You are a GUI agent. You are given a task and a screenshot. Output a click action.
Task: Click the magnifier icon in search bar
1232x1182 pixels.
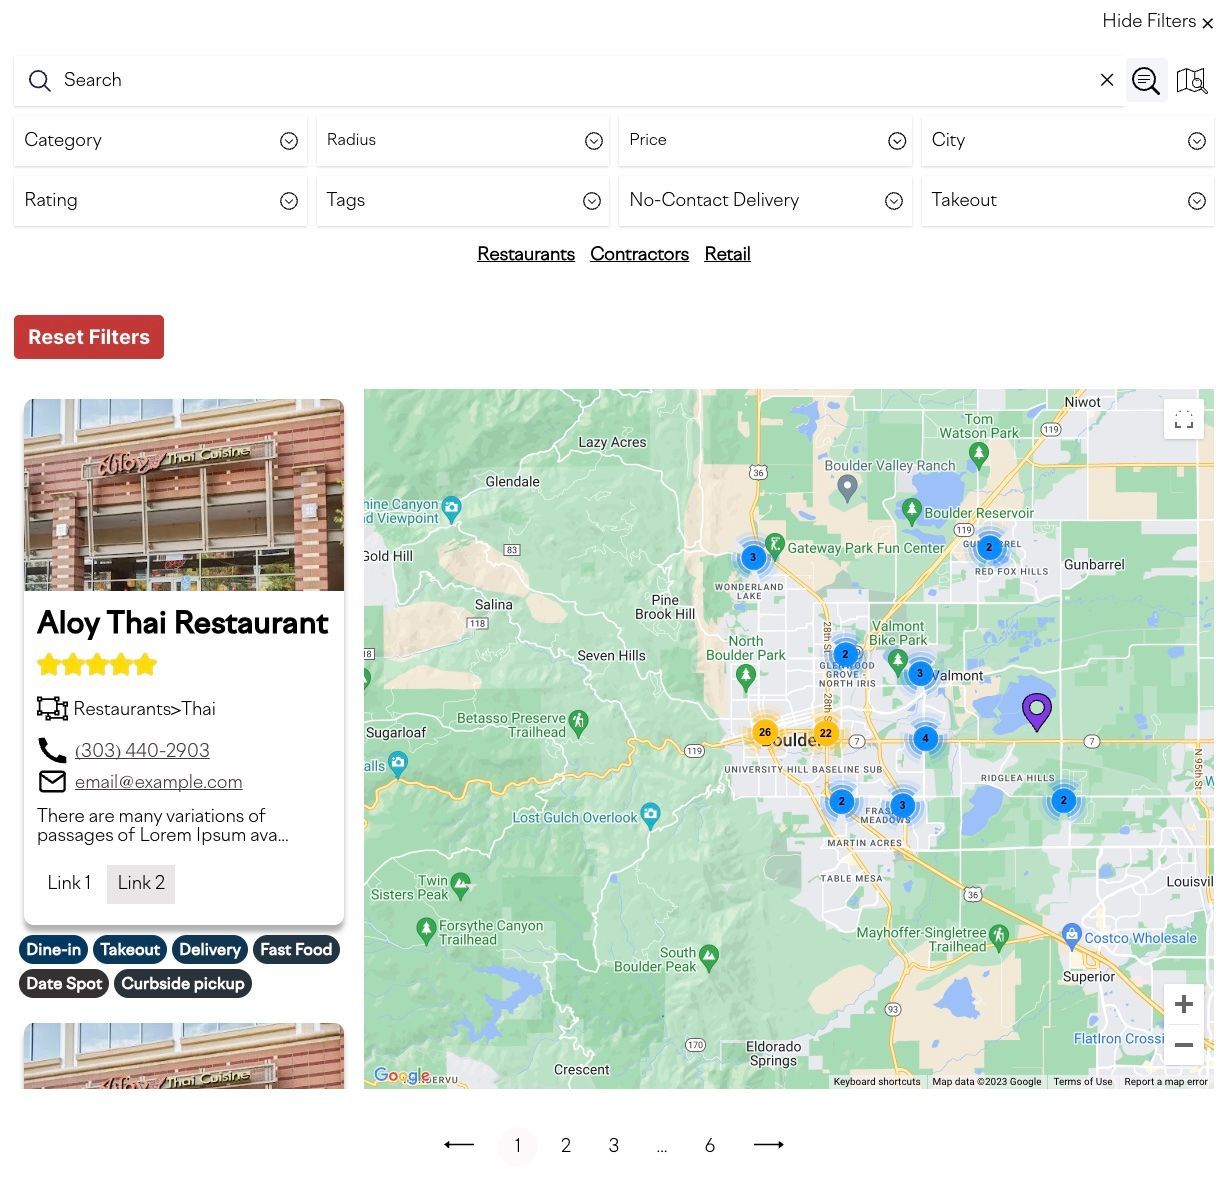(x=40, y=81)
